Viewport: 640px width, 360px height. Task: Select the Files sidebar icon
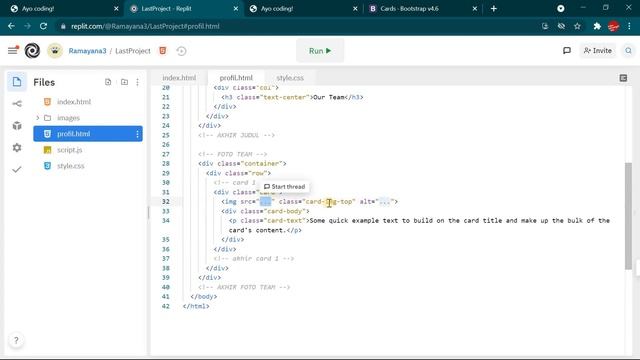click(x=17, y=82)
